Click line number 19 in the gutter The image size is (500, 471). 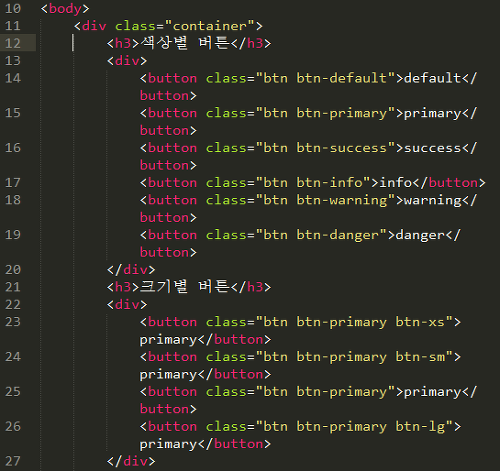click(x=13, y=235)
